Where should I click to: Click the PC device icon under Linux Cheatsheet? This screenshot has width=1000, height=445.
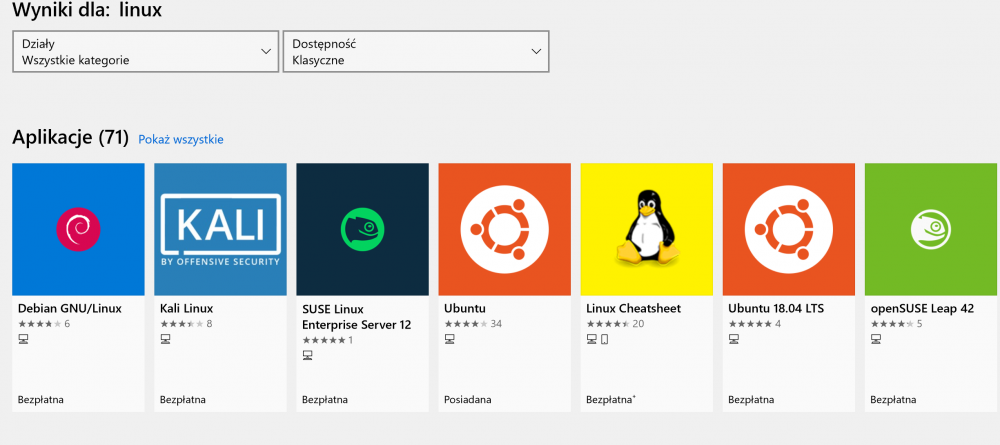(x=591, y=339)
